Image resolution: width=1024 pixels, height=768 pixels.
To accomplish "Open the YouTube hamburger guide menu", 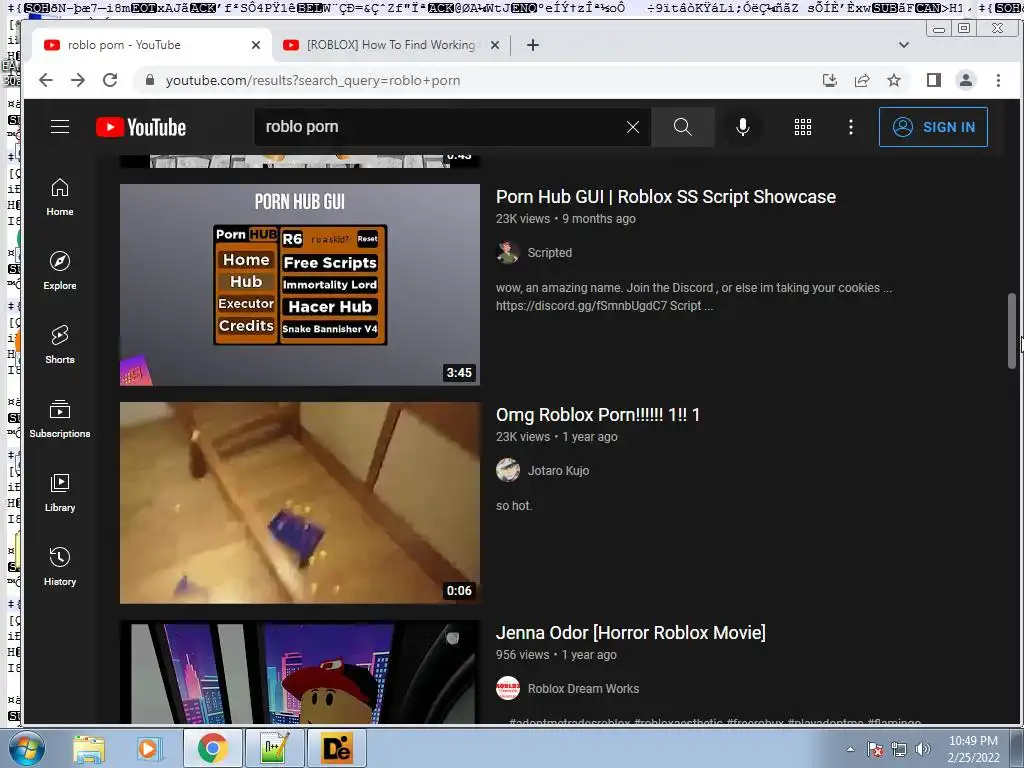I will 60,127.
